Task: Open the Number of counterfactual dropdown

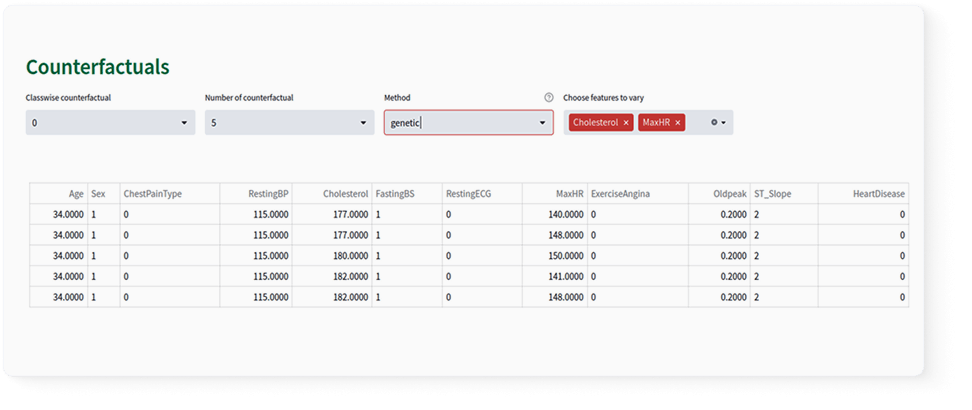Action: coord(289,123)
